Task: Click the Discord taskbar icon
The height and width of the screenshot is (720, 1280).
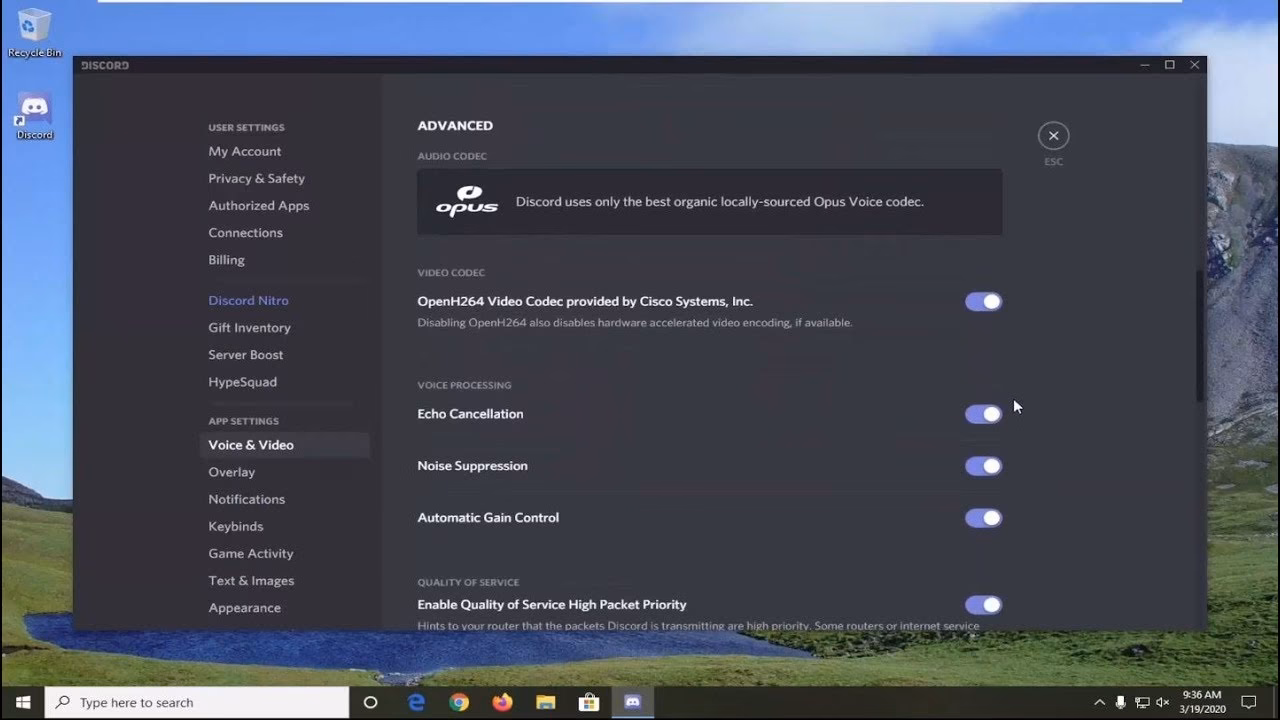Action: click(x=632, y=702)
